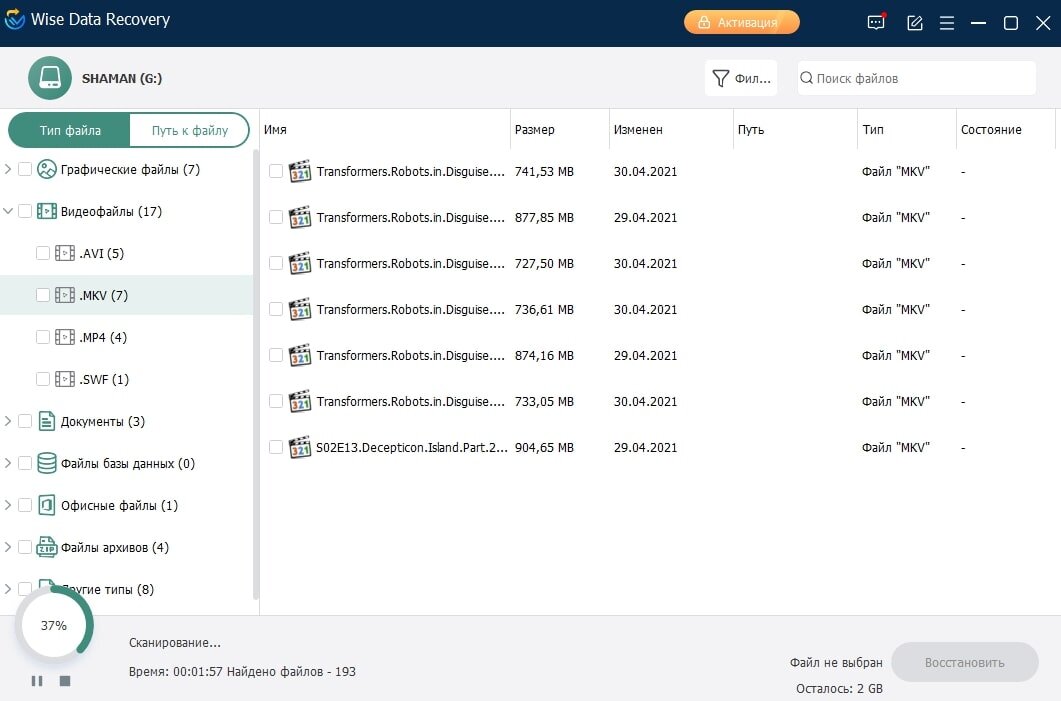This screenshot has height=701, width=1061.
Task: Check the Документы (3) checkbox
Action: (25, 421)
